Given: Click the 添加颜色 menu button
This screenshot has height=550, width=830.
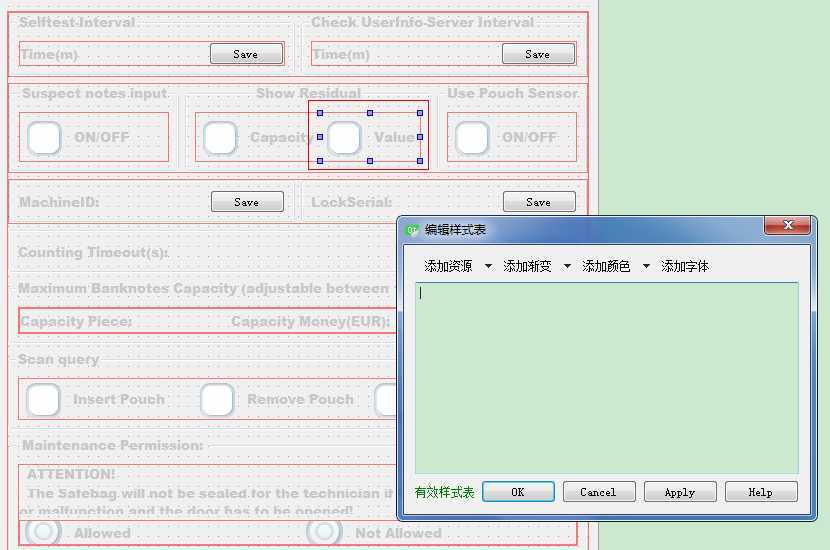Looking at the screenshot, I should pos(606,266).
